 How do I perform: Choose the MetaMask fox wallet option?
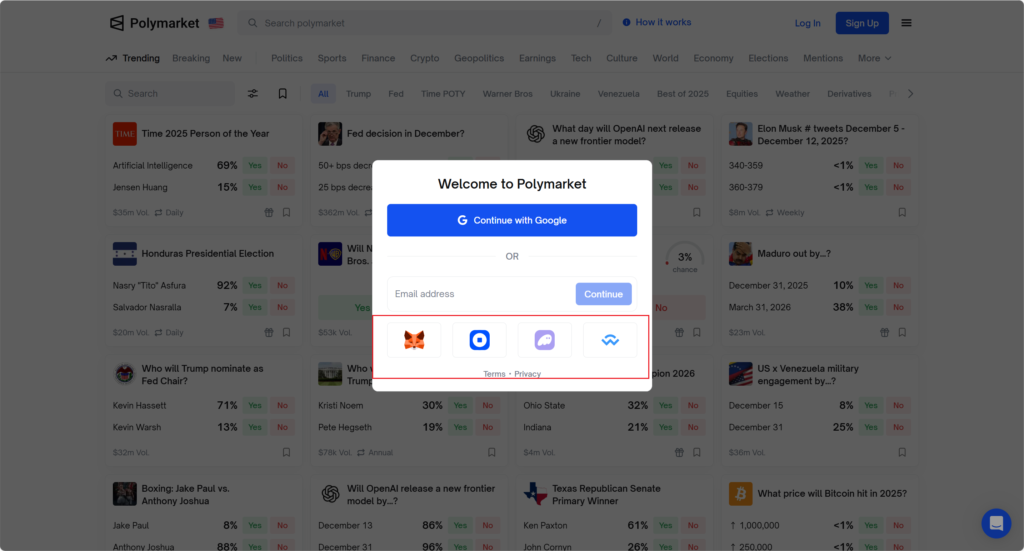(x=414, y=340)
